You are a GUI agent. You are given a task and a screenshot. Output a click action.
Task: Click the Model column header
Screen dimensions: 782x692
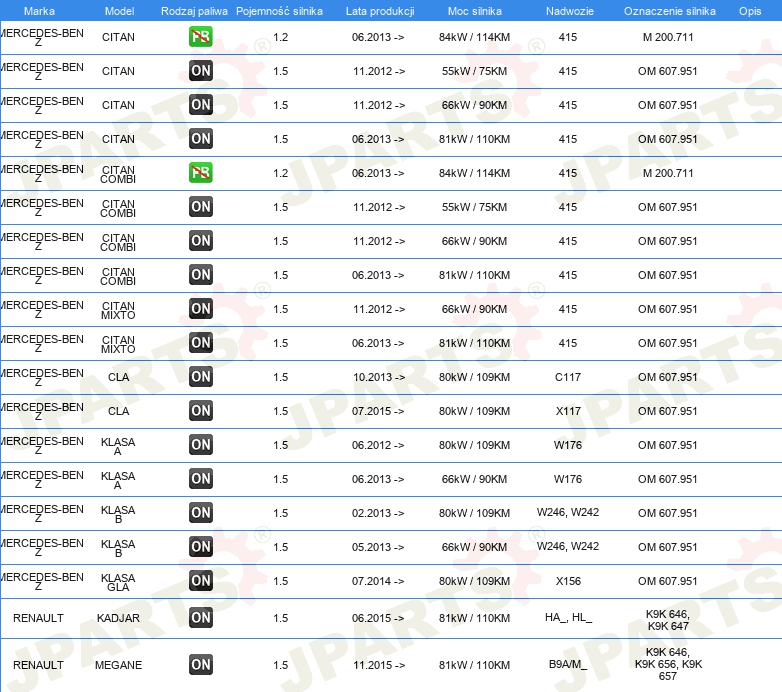(119, 11)
